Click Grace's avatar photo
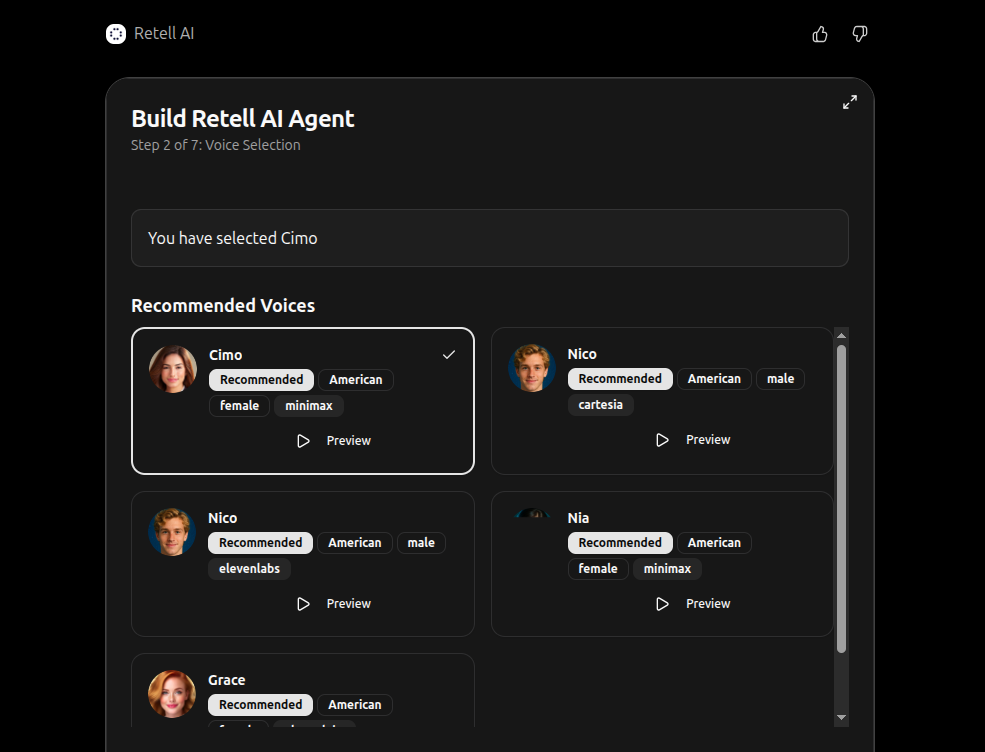Image resolution: width=985 pixels, height=752 pixels. click(172, 694)
